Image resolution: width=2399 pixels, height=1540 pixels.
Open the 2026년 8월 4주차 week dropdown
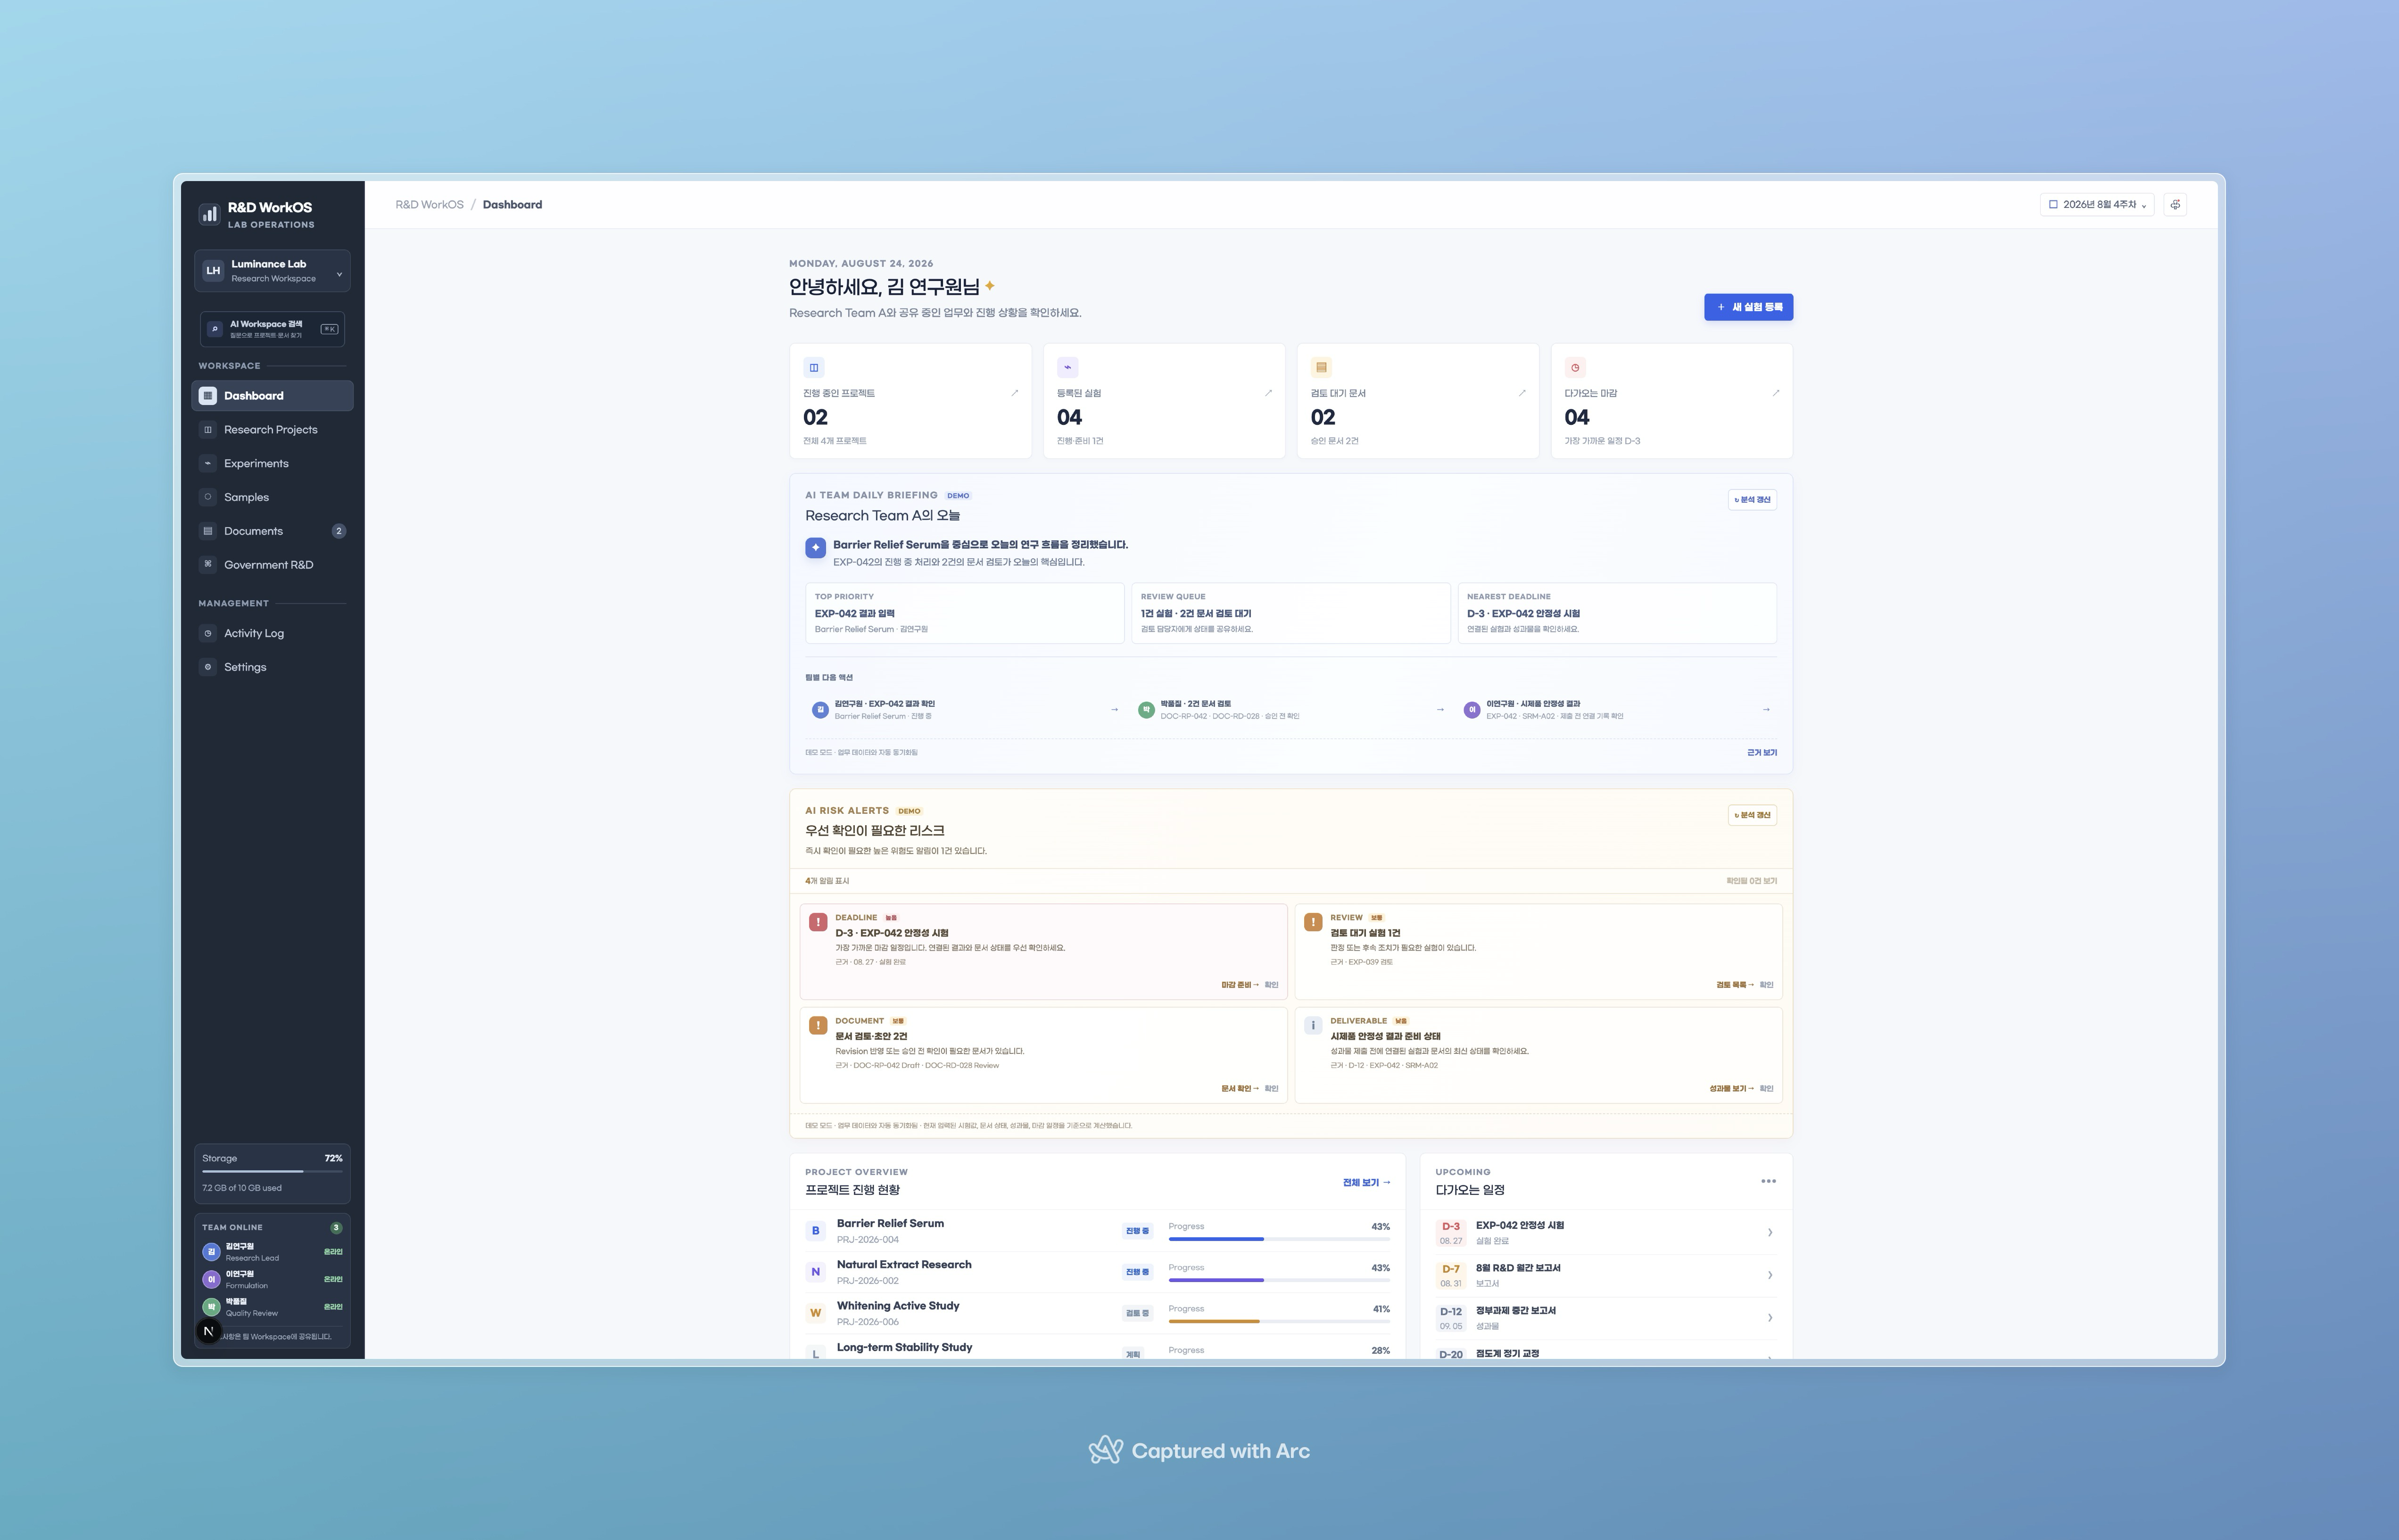2097,205
